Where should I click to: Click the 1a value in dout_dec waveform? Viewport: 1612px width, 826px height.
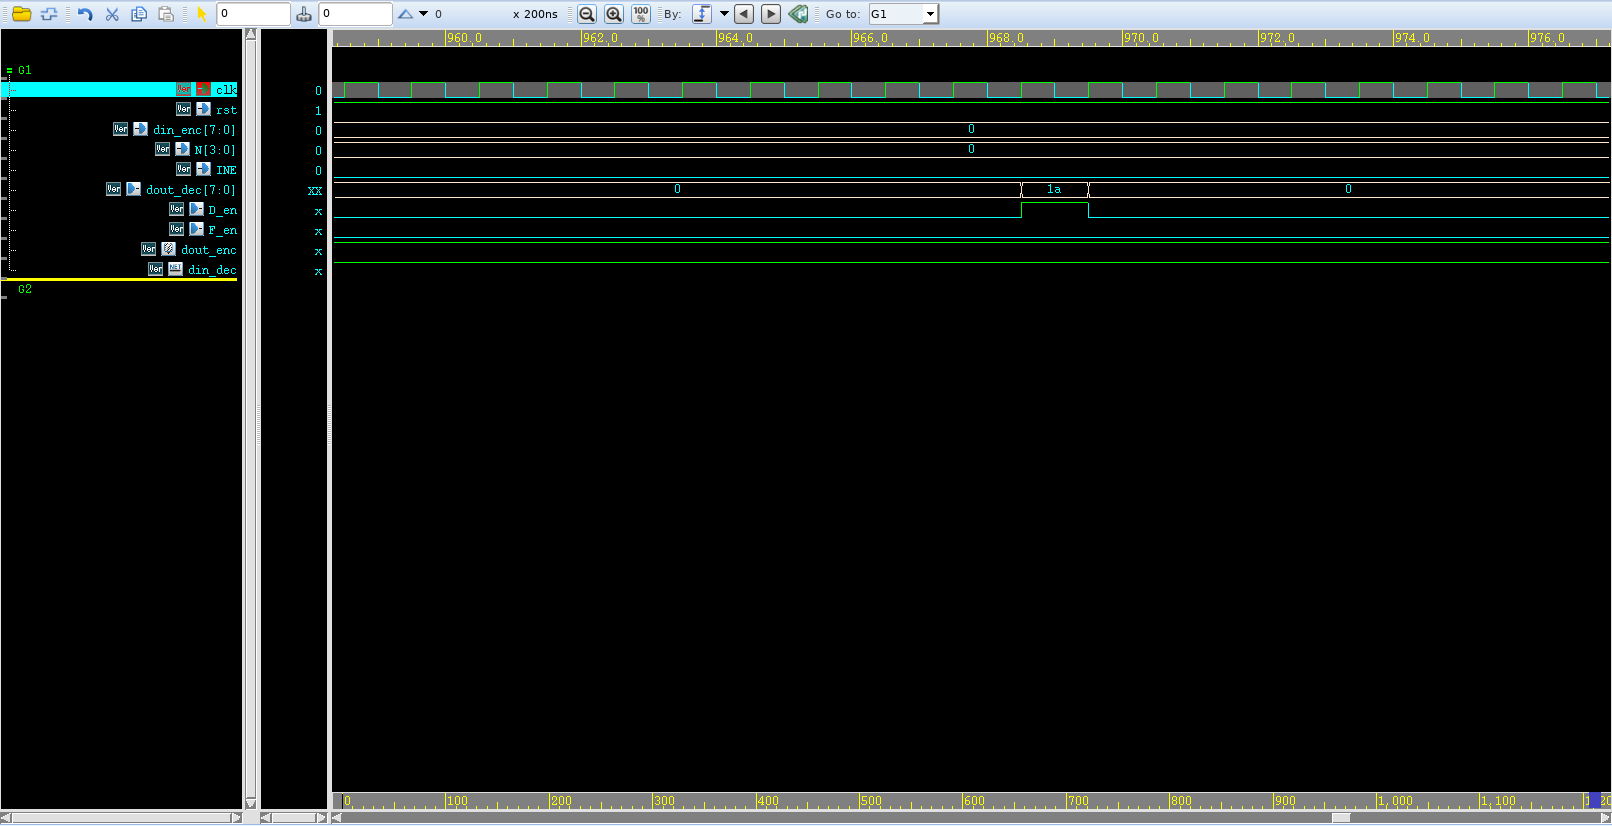1054,189
